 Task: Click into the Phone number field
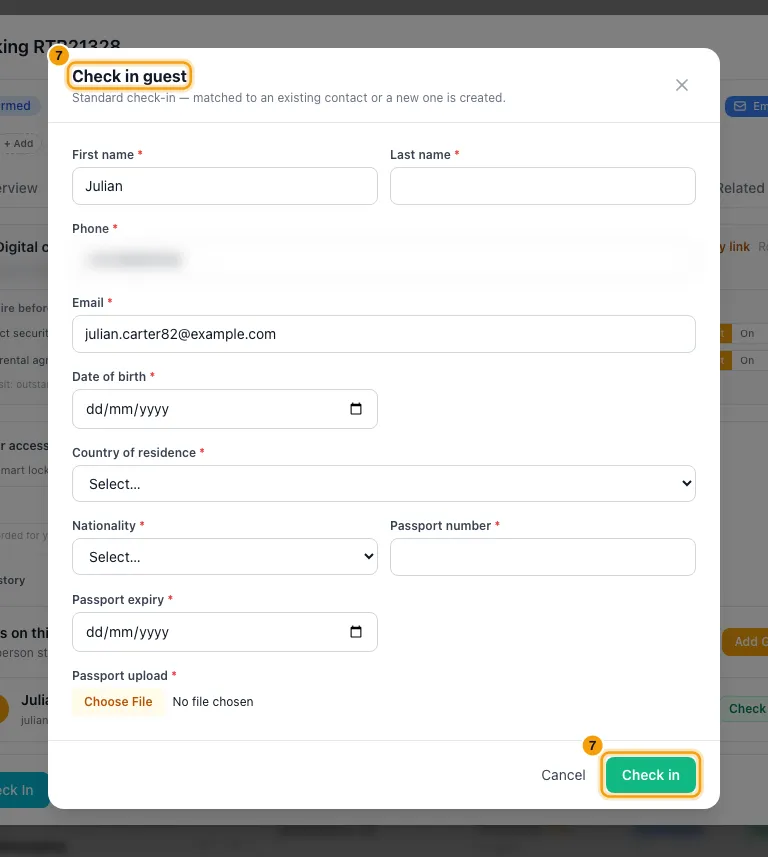coord(384,260)
